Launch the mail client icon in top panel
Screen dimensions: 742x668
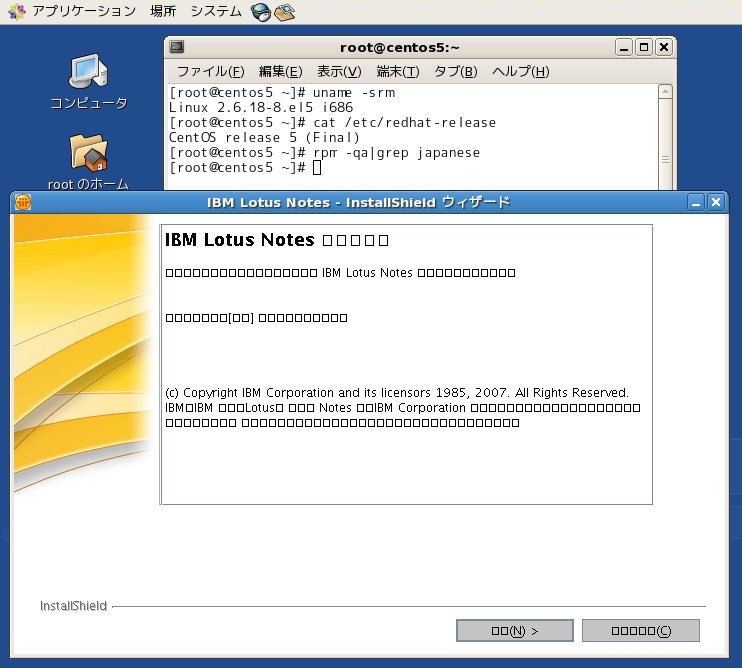click(284, 12)
